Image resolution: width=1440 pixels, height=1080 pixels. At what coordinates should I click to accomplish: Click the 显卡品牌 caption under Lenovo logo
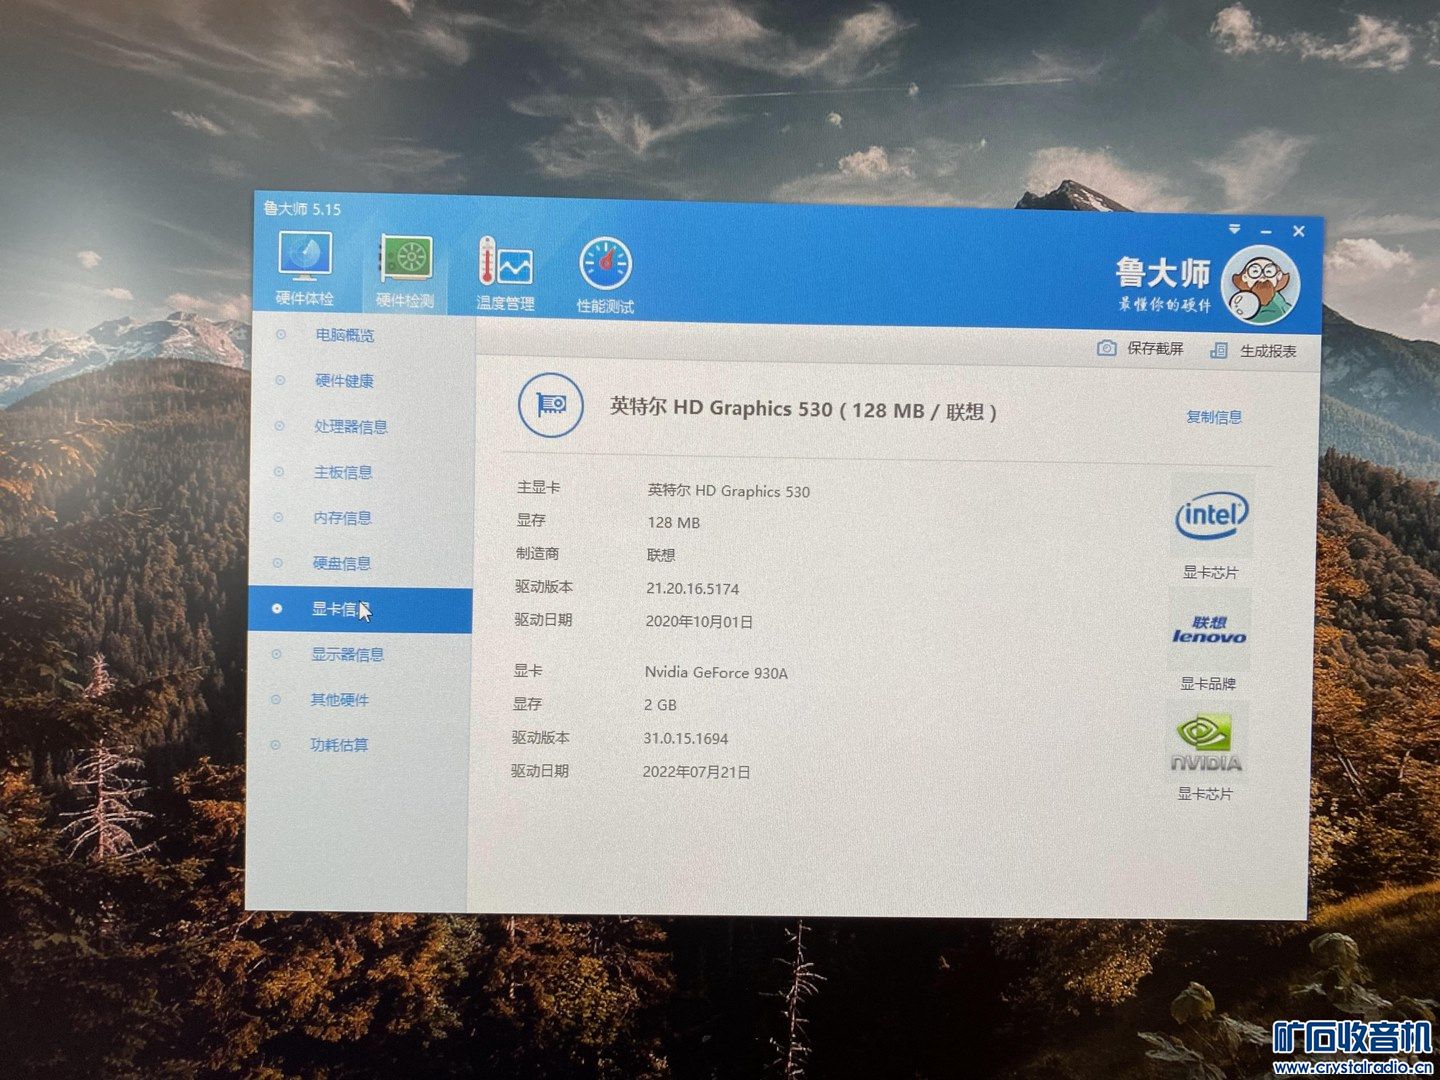pos(1208,684)
